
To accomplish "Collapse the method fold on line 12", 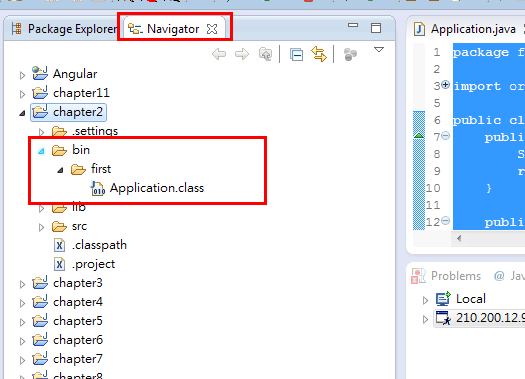I will click(445, 221).
